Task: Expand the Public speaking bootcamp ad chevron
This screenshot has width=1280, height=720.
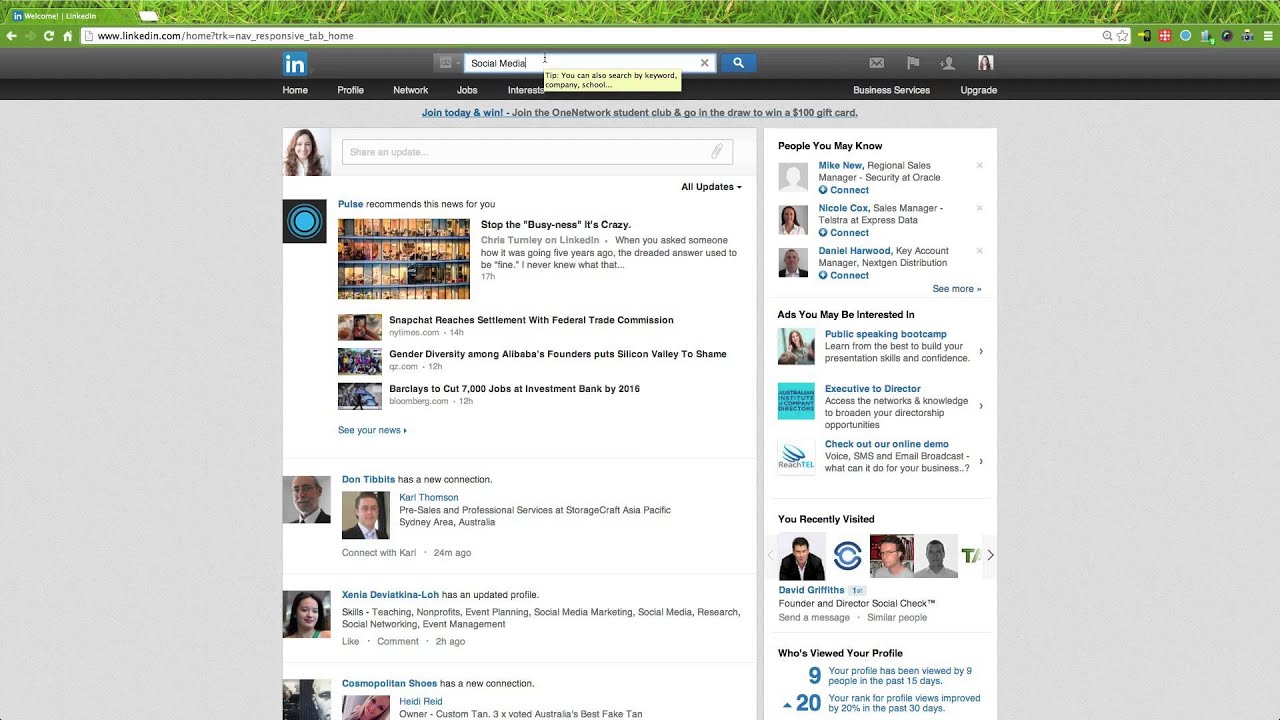Action: pos(980,351)
